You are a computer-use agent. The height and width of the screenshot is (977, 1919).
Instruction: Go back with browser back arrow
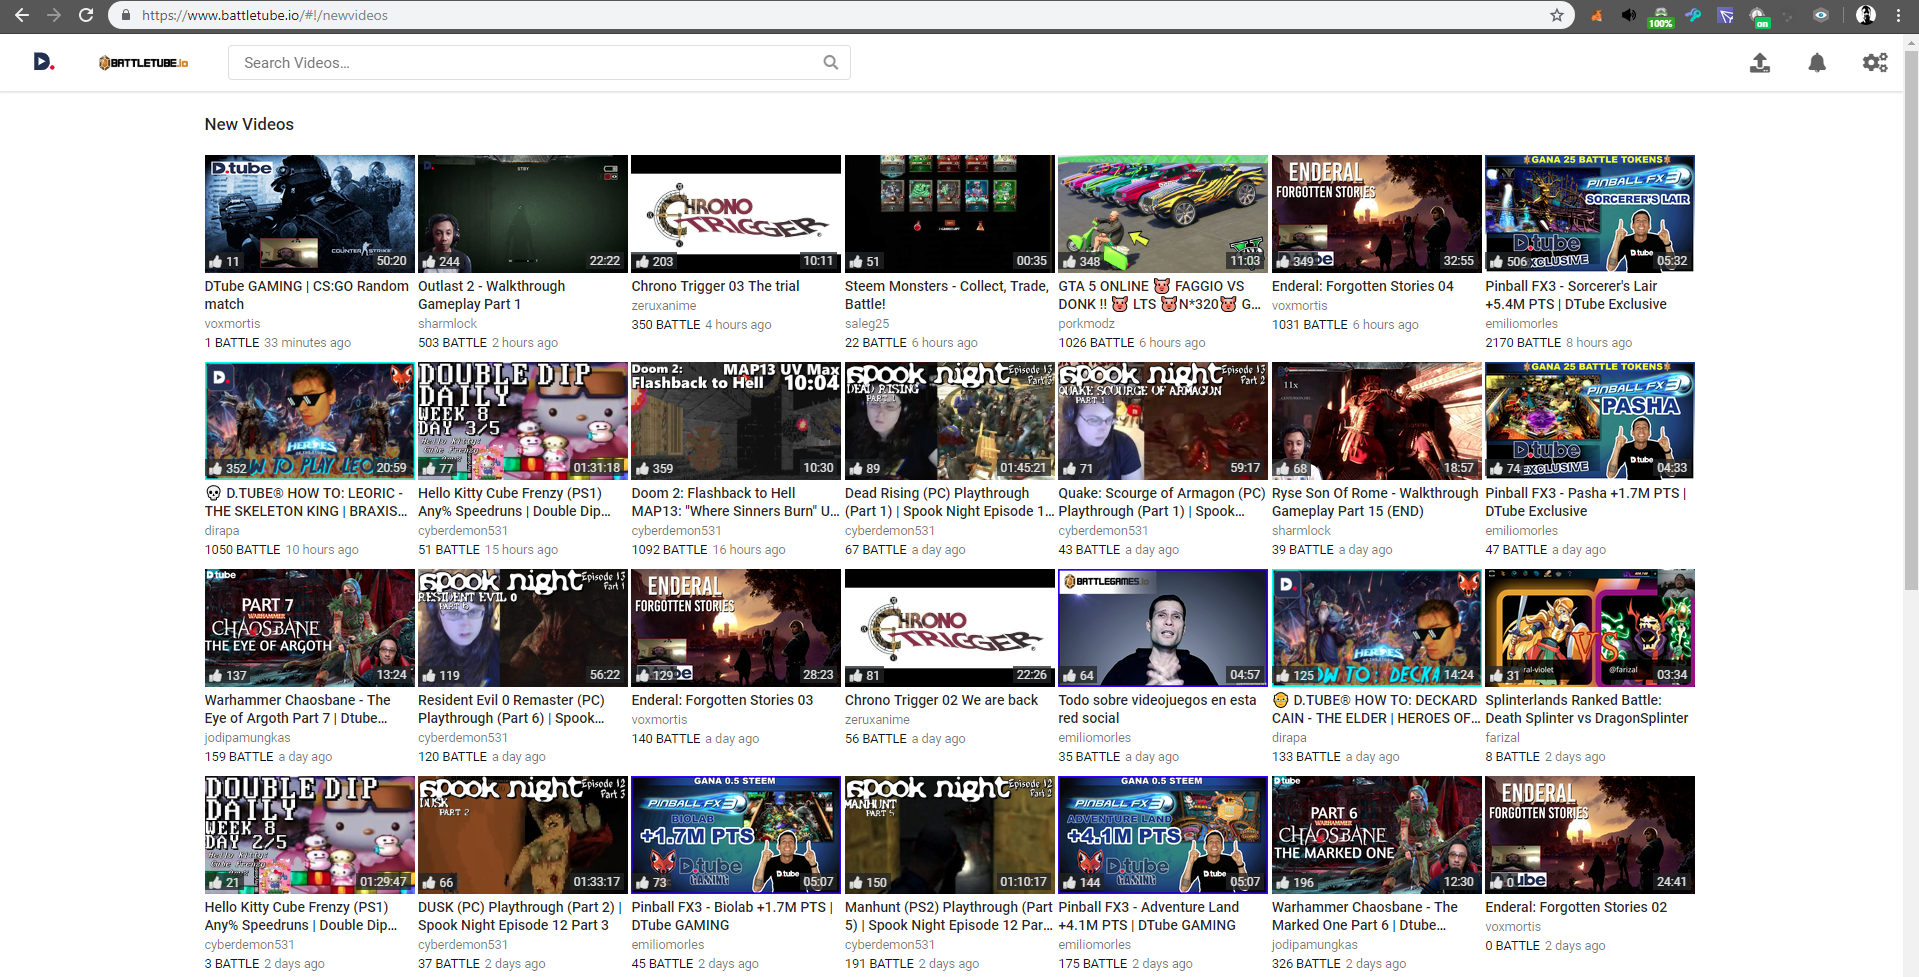pyautogui.click(x=21, y=15)
